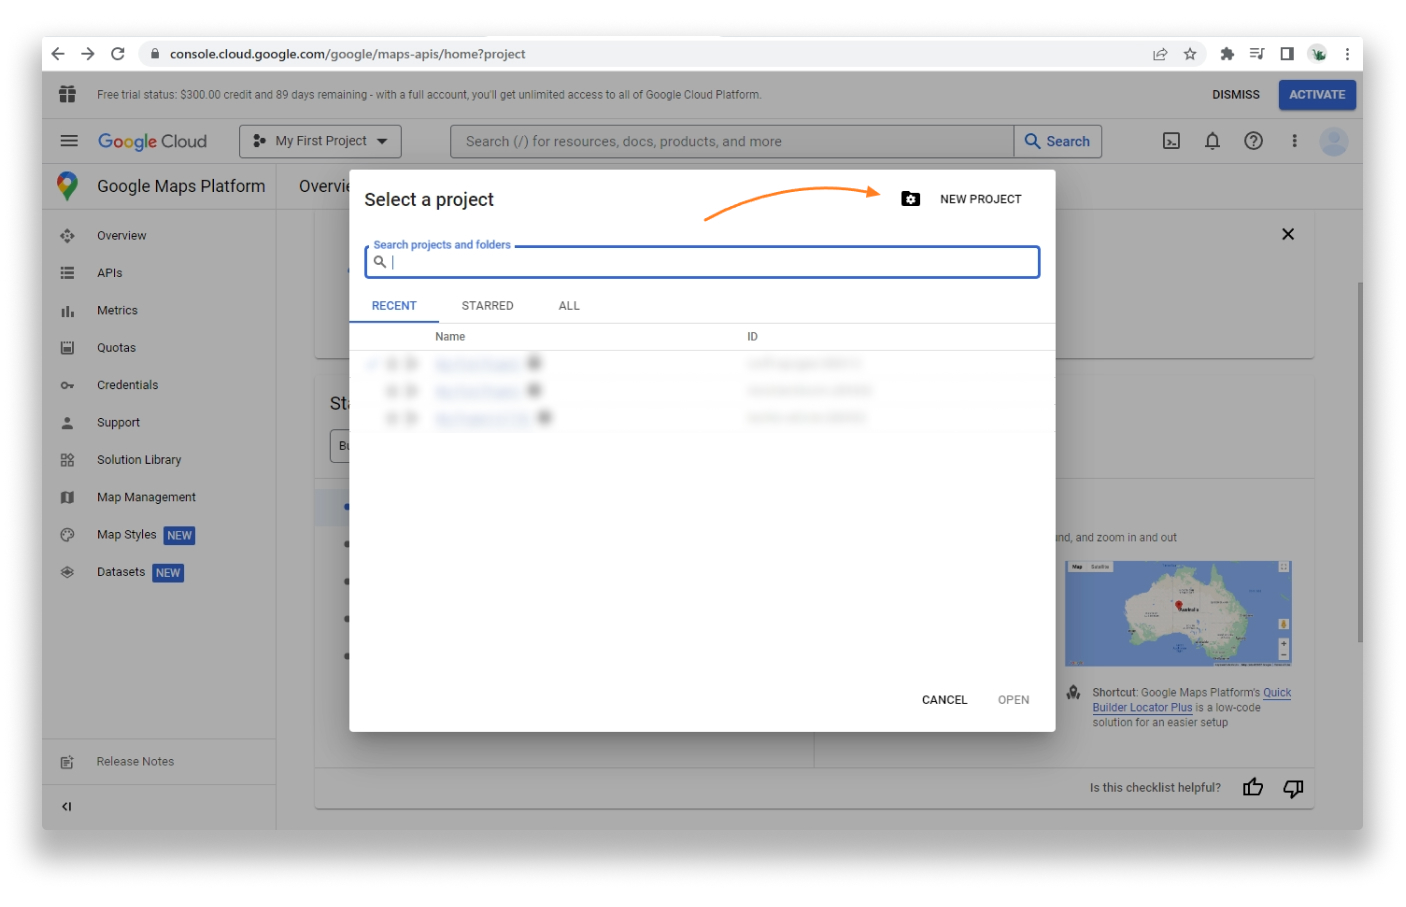Click the Australia map thumbnail

coord(1178,613)
